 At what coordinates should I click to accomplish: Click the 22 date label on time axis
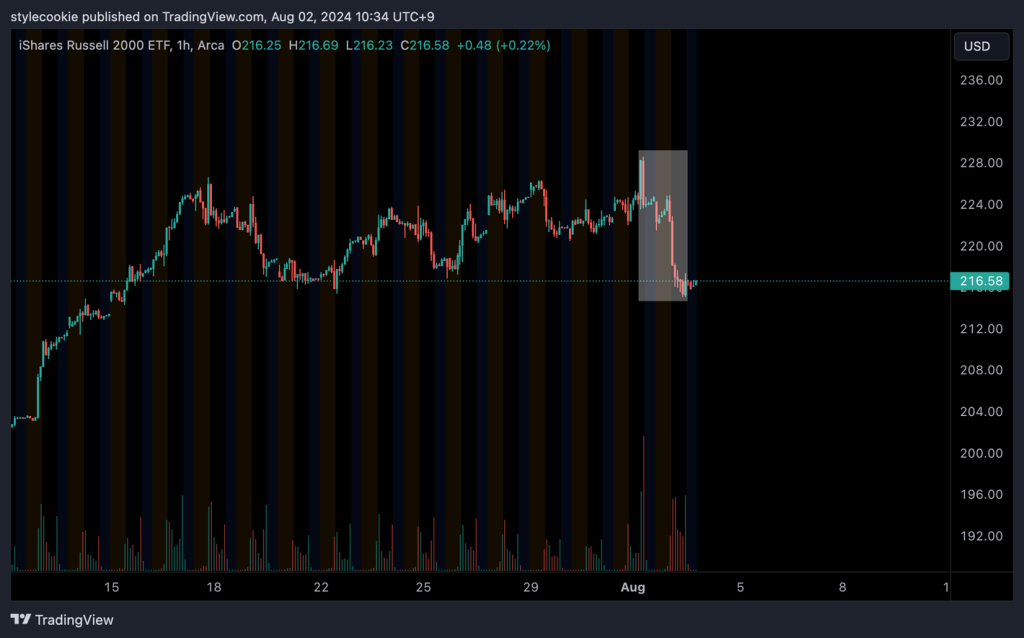coord(321,587)
